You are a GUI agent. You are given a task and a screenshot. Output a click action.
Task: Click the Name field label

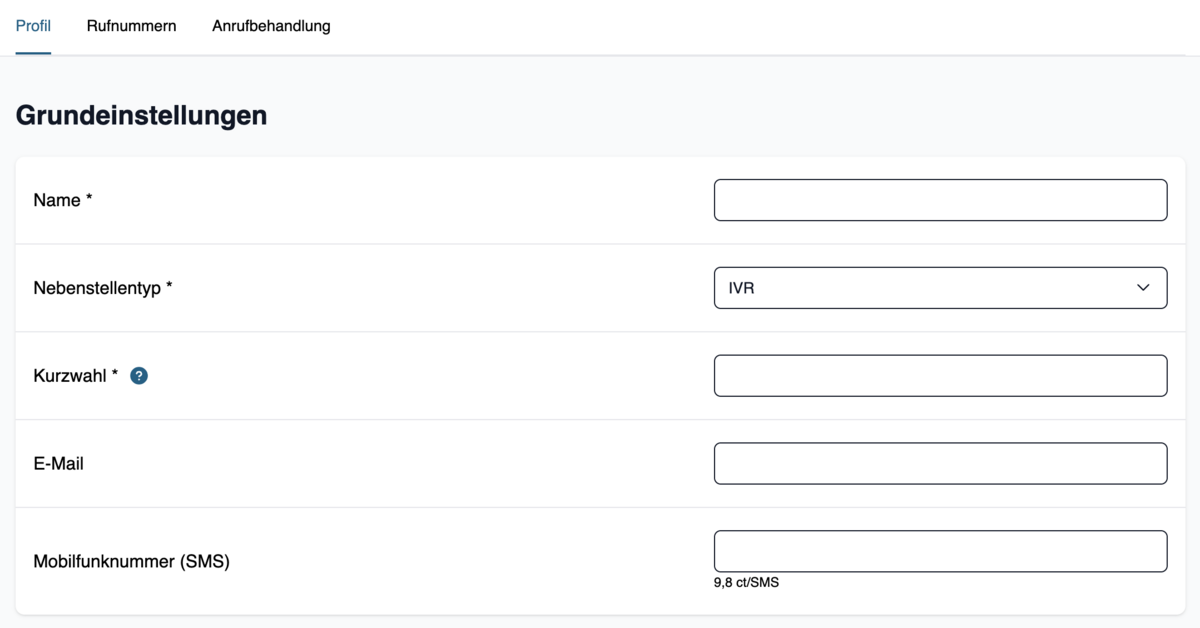pos(57,200)
